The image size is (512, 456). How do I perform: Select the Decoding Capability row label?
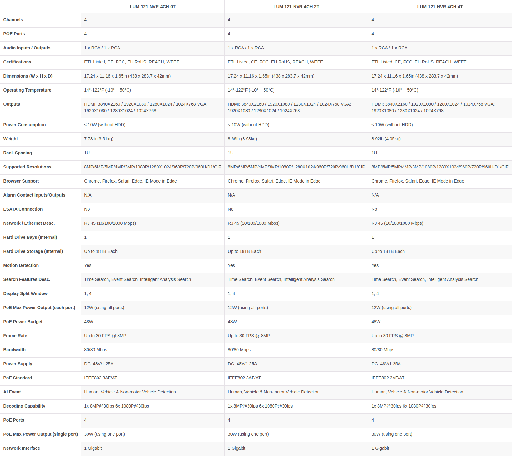pos(24,406)
